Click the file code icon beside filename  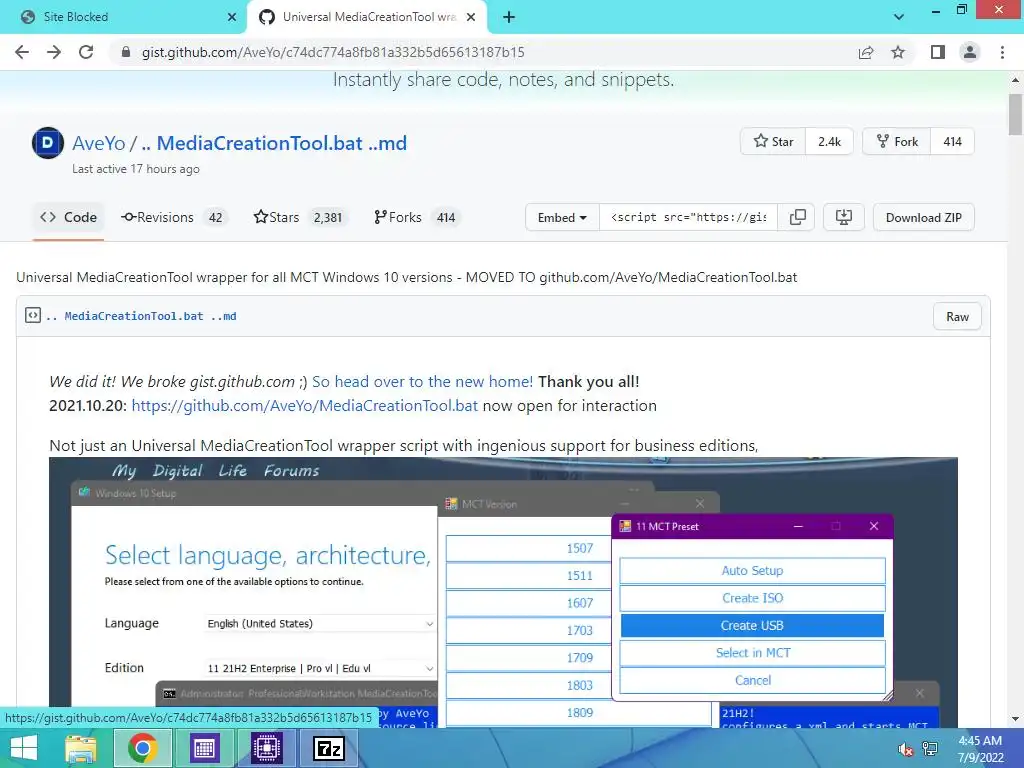coord(33,315)
